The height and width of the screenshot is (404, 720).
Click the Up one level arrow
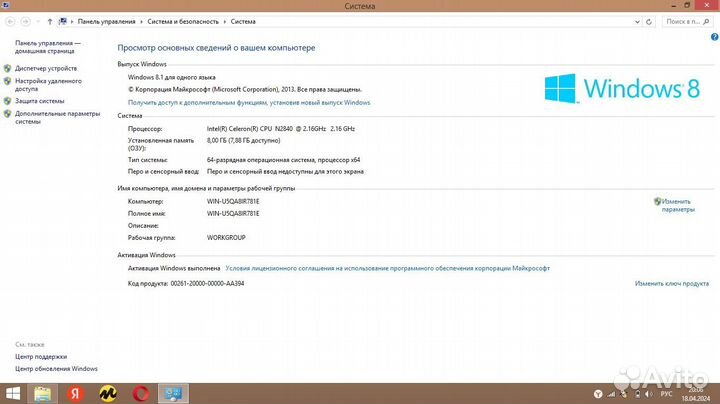pos(49,20)
